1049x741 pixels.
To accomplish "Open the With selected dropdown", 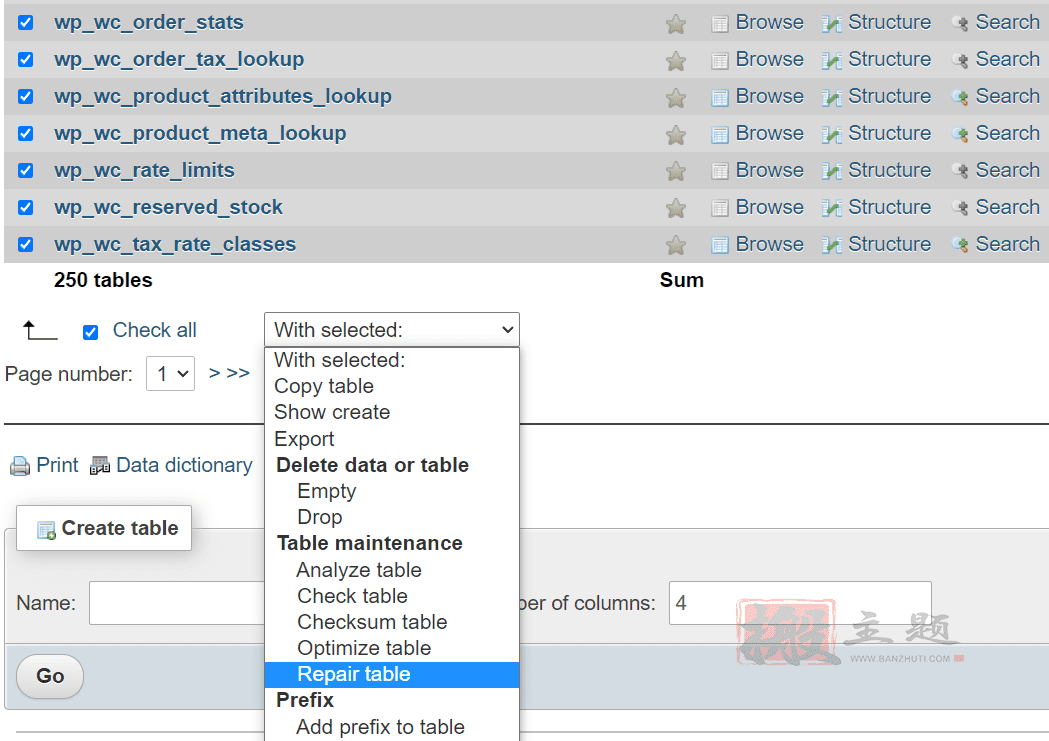I will (x=392, y=330).
